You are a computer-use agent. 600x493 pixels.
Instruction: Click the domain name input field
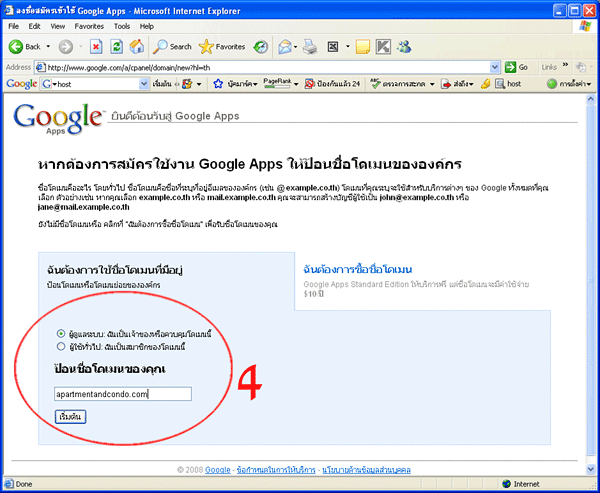click(123, 394)
